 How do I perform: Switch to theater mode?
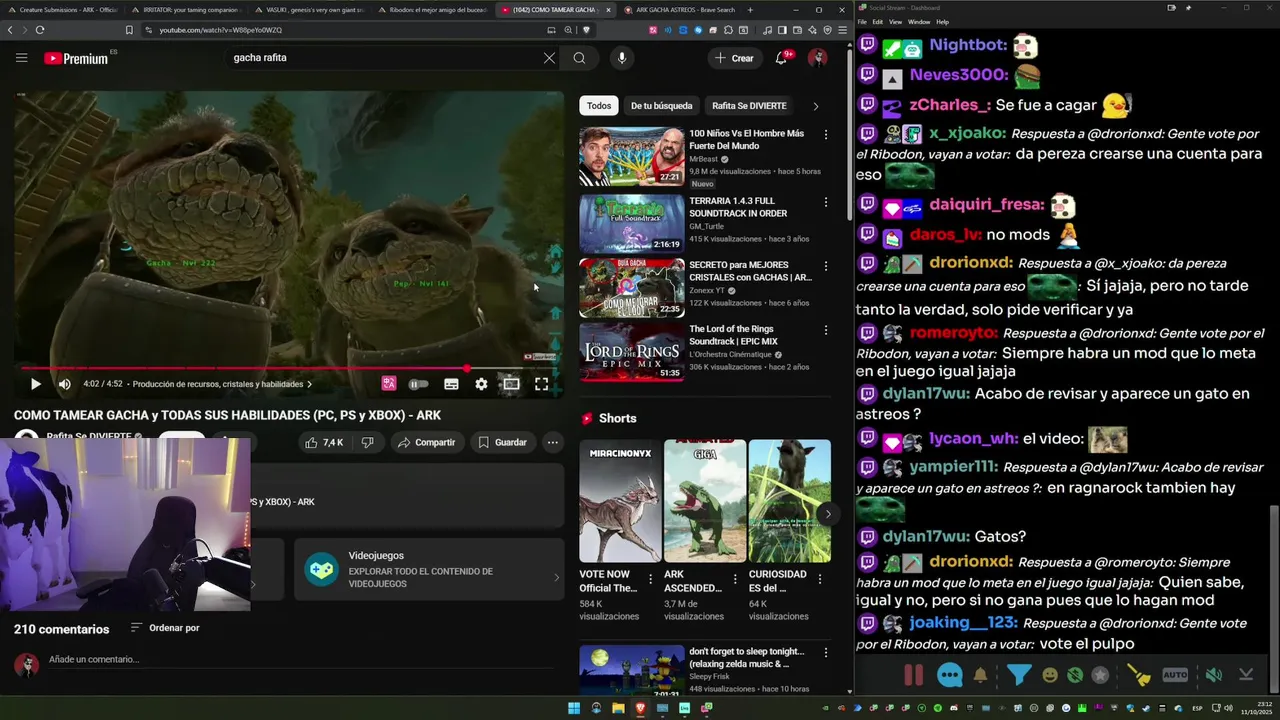pyautogui.click(x=511, y=384)
